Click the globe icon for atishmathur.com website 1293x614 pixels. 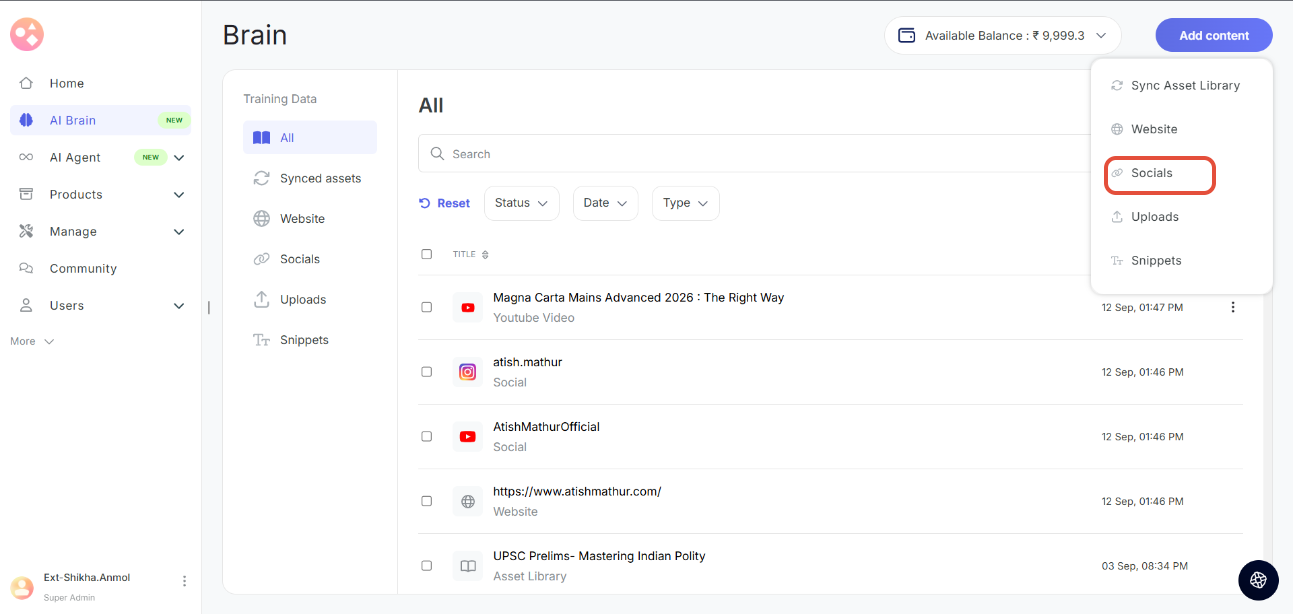[x=467, y=501]
